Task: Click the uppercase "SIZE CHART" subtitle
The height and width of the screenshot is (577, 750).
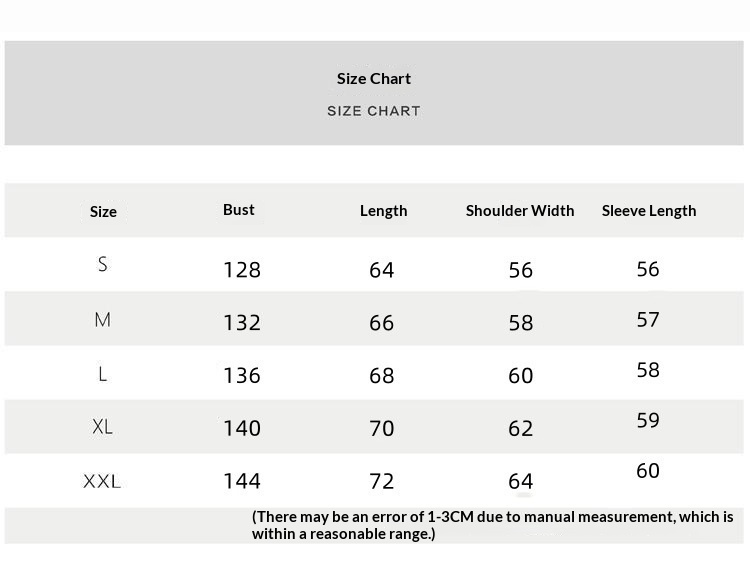Action: coord(374,111)
